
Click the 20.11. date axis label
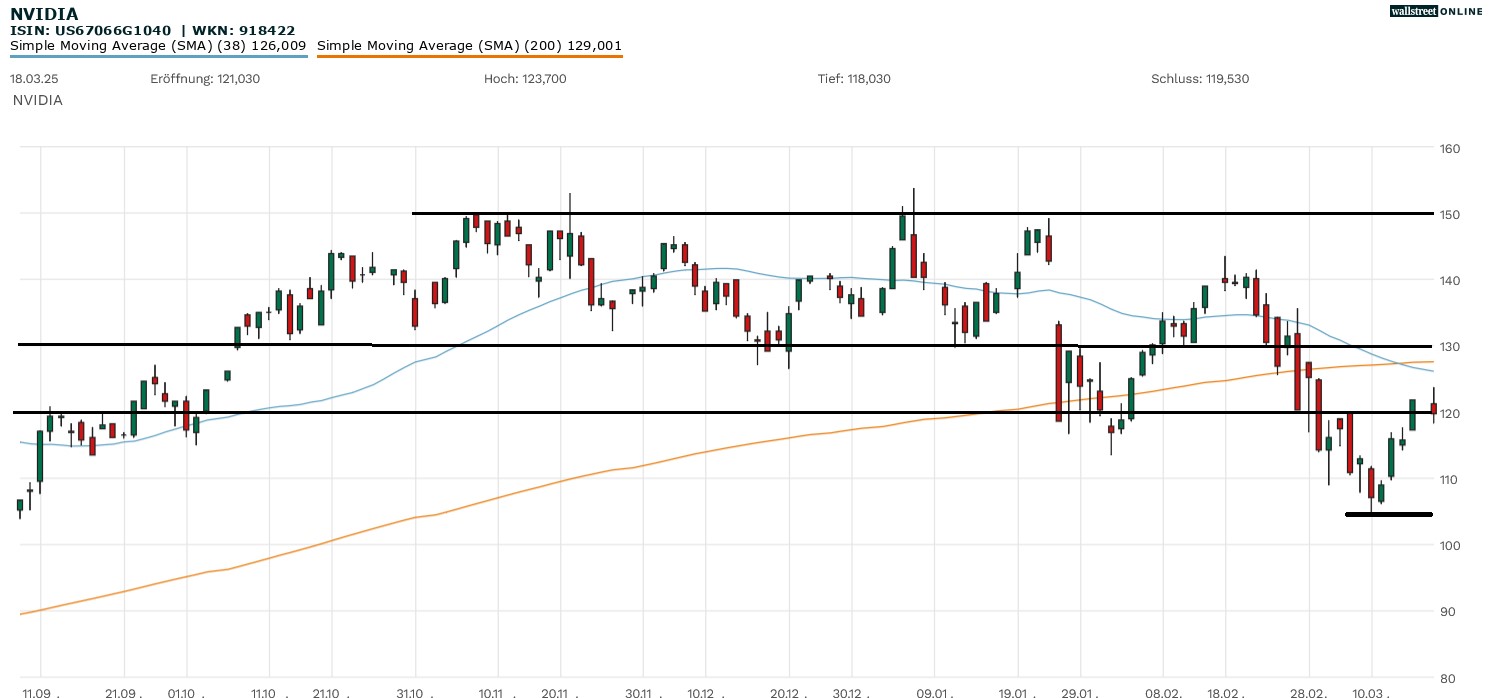[x=560, y=692]
